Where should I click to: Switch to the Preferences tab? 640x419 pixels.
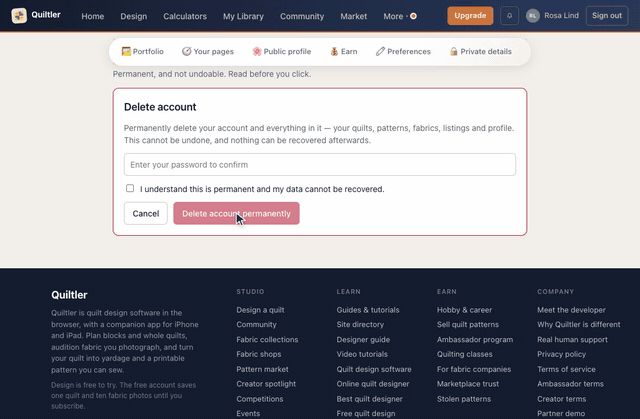(403, 51)
